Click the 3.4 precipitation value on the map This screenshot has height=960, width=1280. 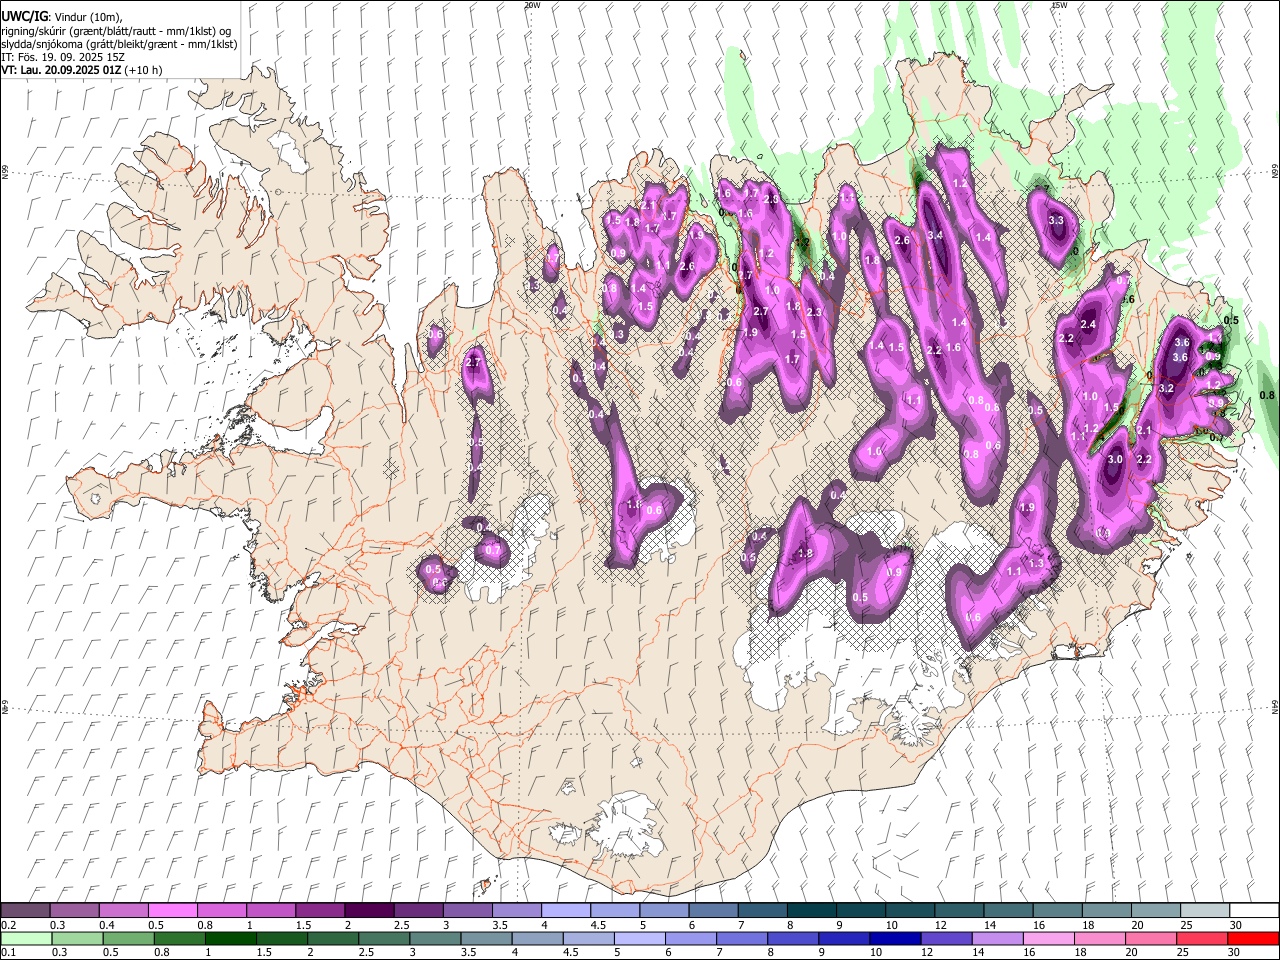[x=935, y=235]
